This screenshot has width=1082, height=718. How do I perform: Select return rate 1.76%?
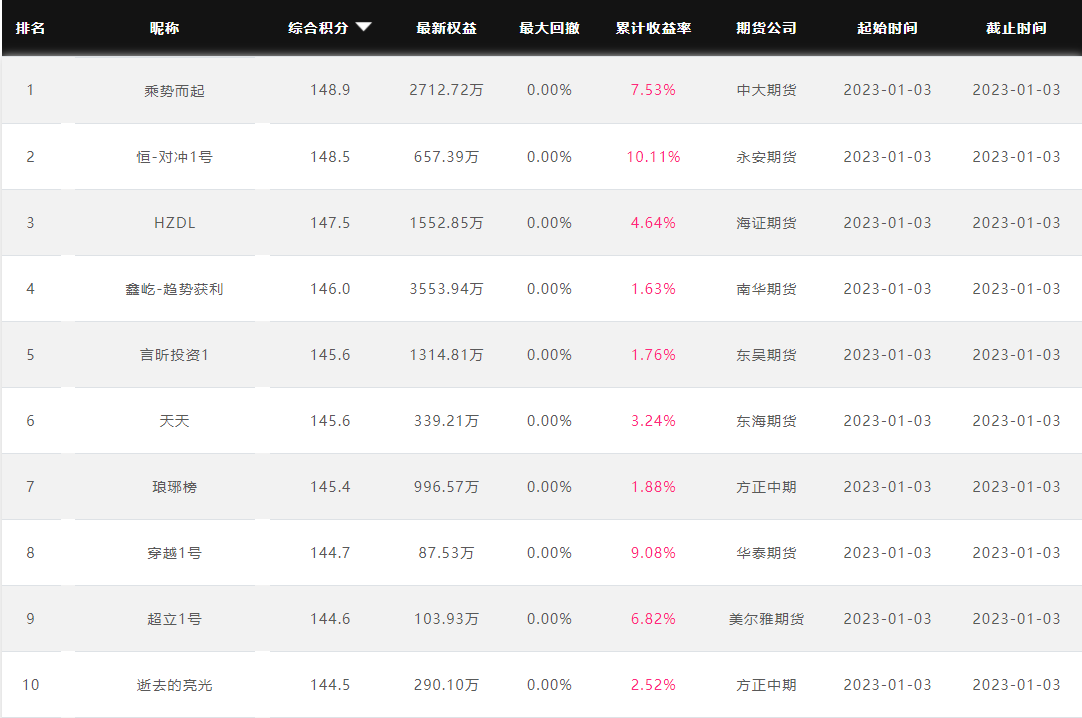[653, 355]
